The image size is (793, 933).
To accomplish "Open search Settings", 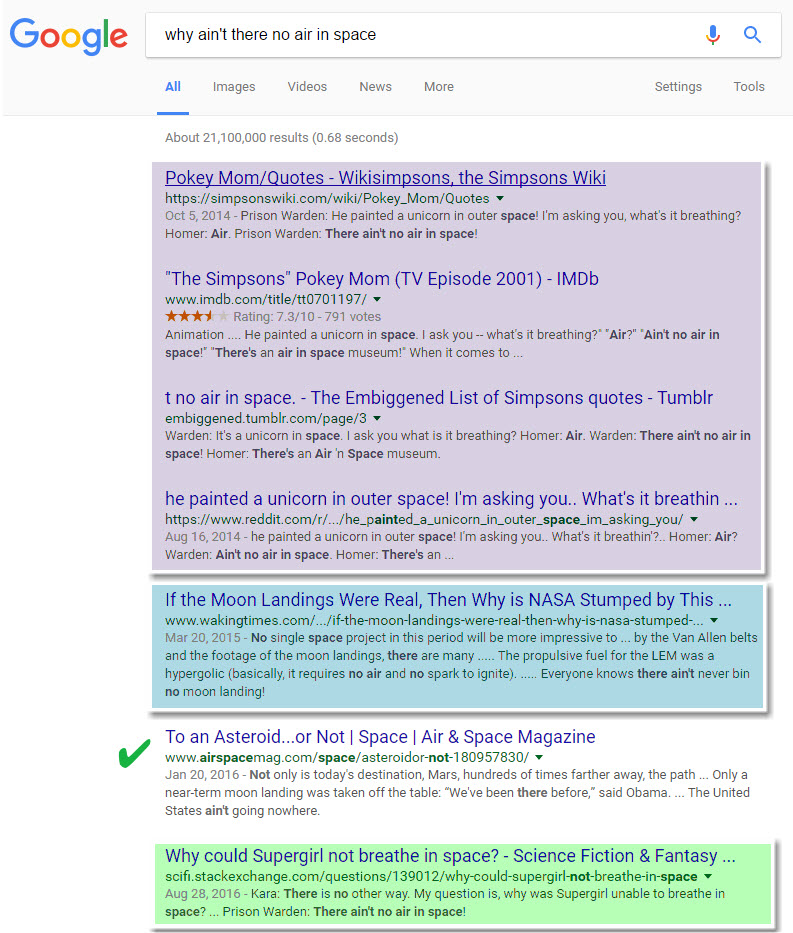I will 678,87.
